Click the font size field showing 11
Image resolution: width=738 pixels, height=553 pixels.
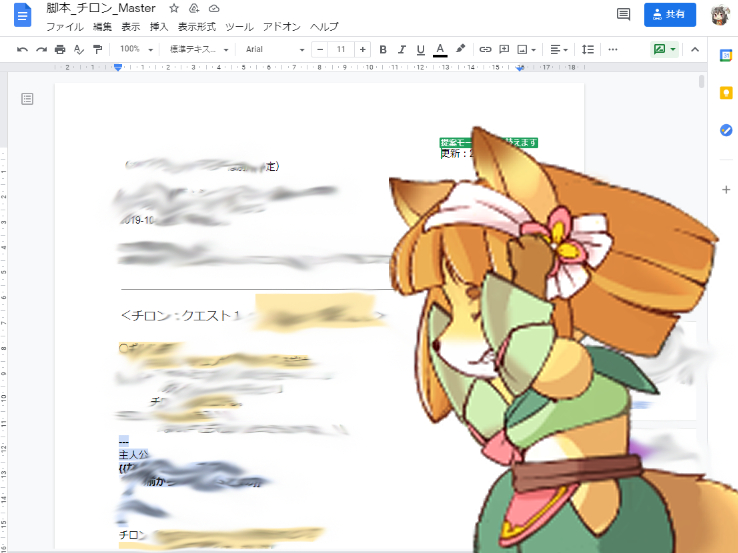point(341,49)
